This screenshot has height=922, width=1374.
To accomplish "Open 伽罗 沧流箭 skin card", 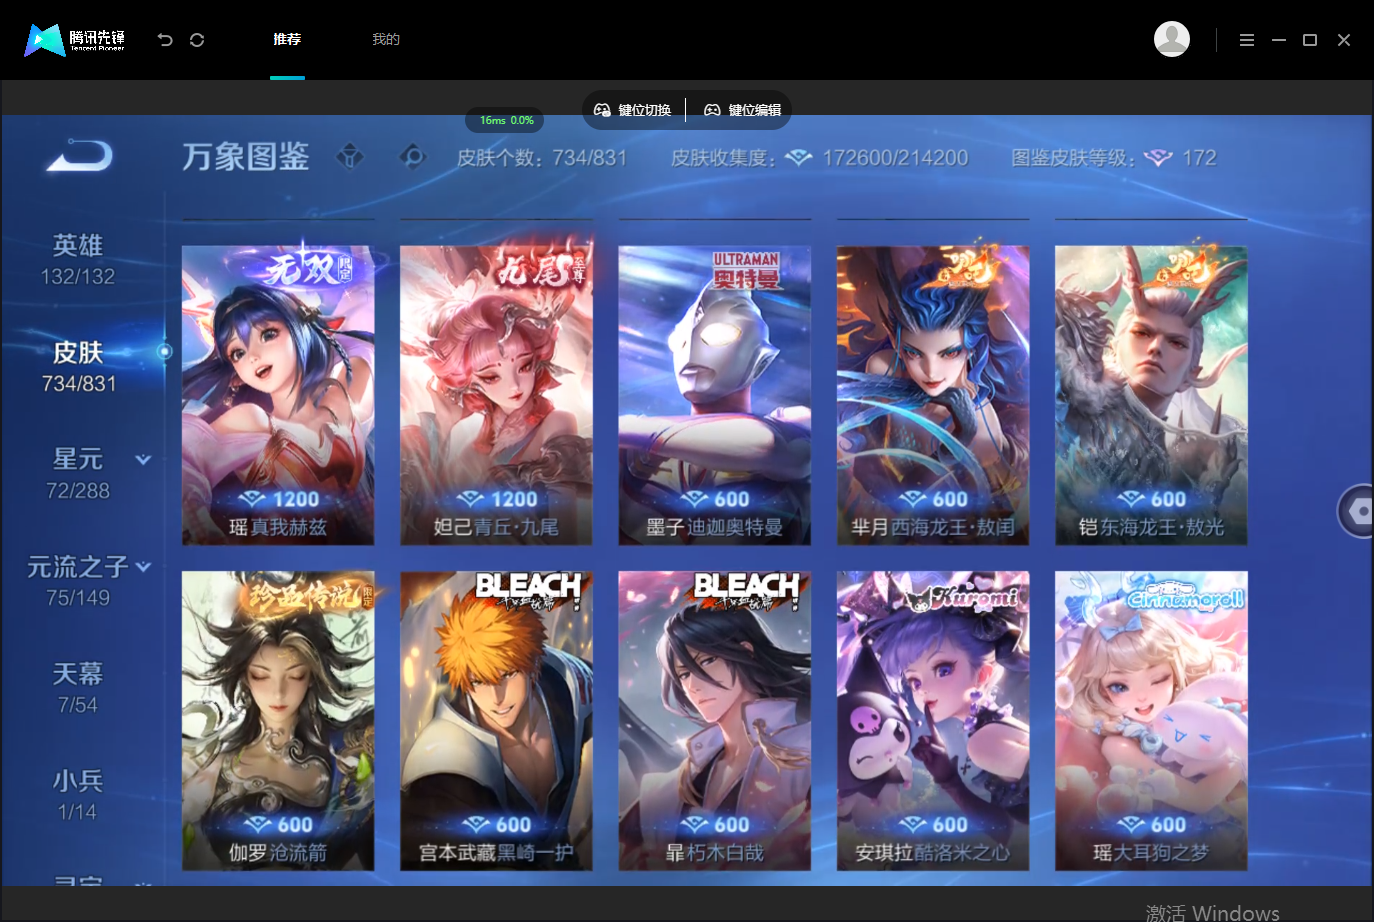I will tap(278, 721).
